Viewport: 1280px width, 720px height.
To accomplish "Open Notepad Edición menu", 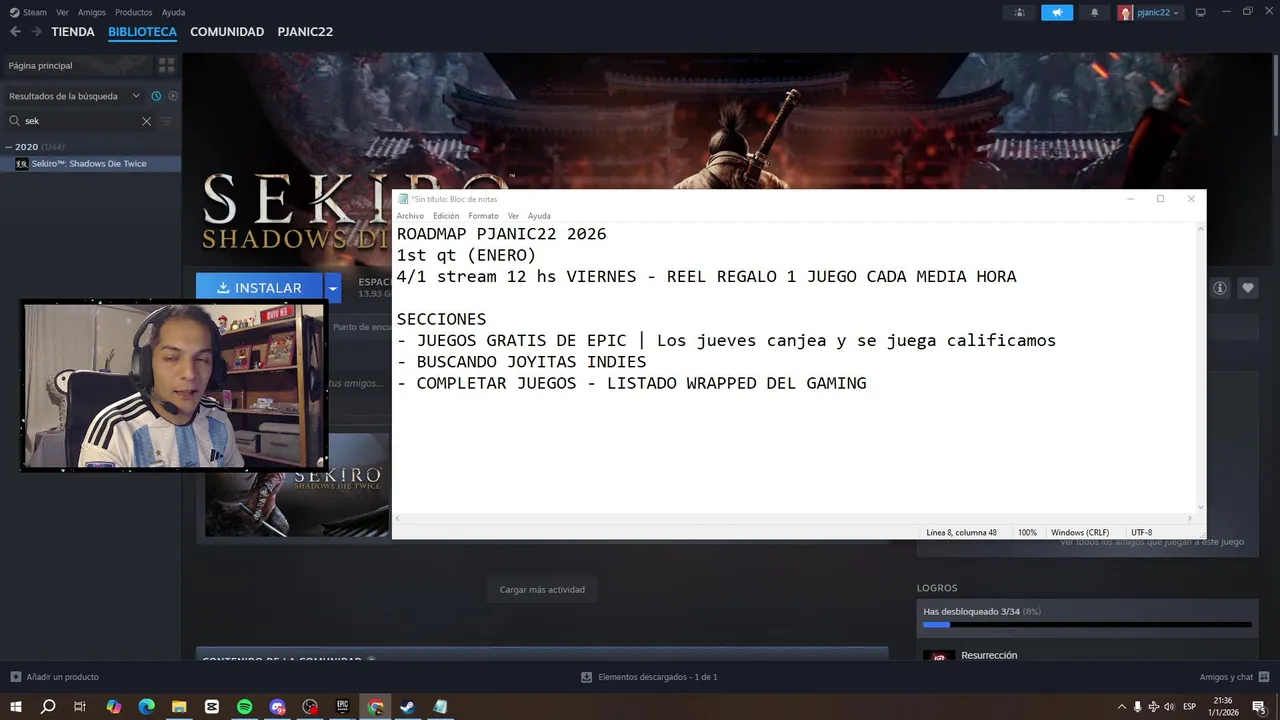I will tap(446, 216).
